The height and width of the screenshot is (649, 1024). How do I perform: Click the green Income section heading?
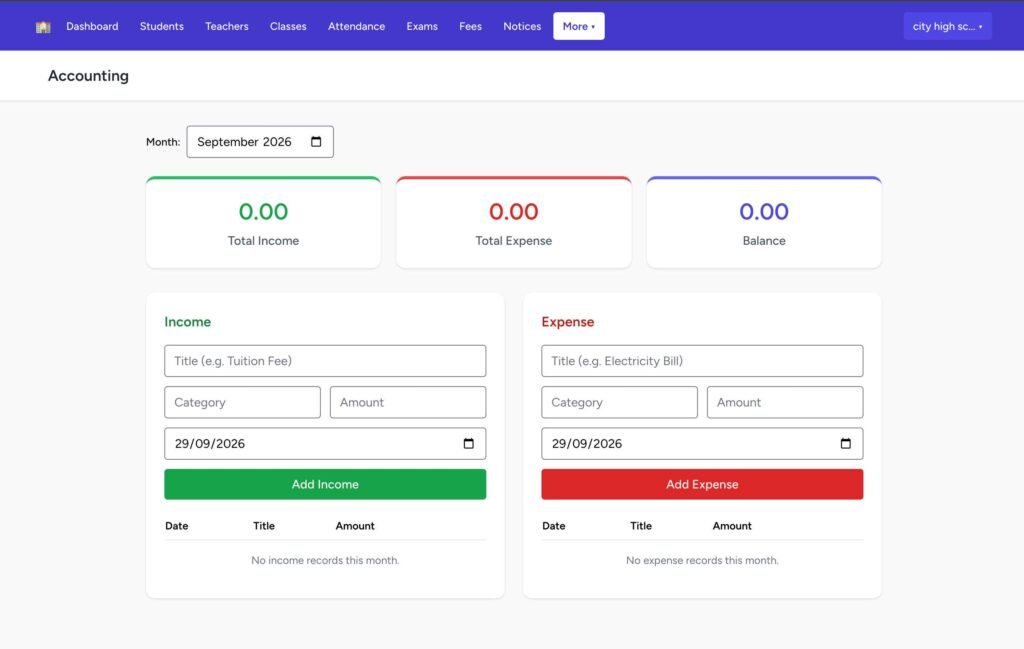pos(187,322)
